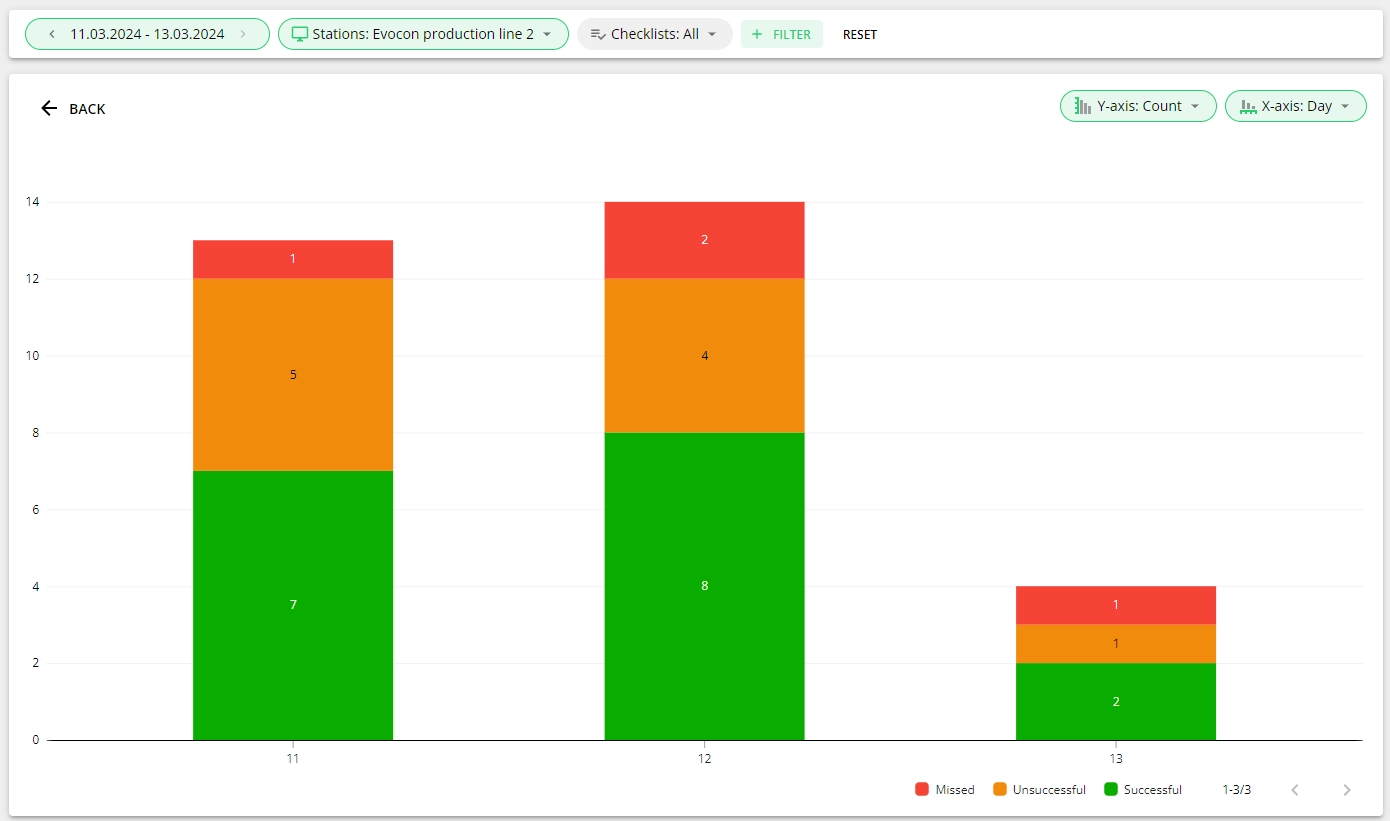The image size is (1390, 821).
Task: Click the Y-axis bar chart icon
Action: point(1082,106)
